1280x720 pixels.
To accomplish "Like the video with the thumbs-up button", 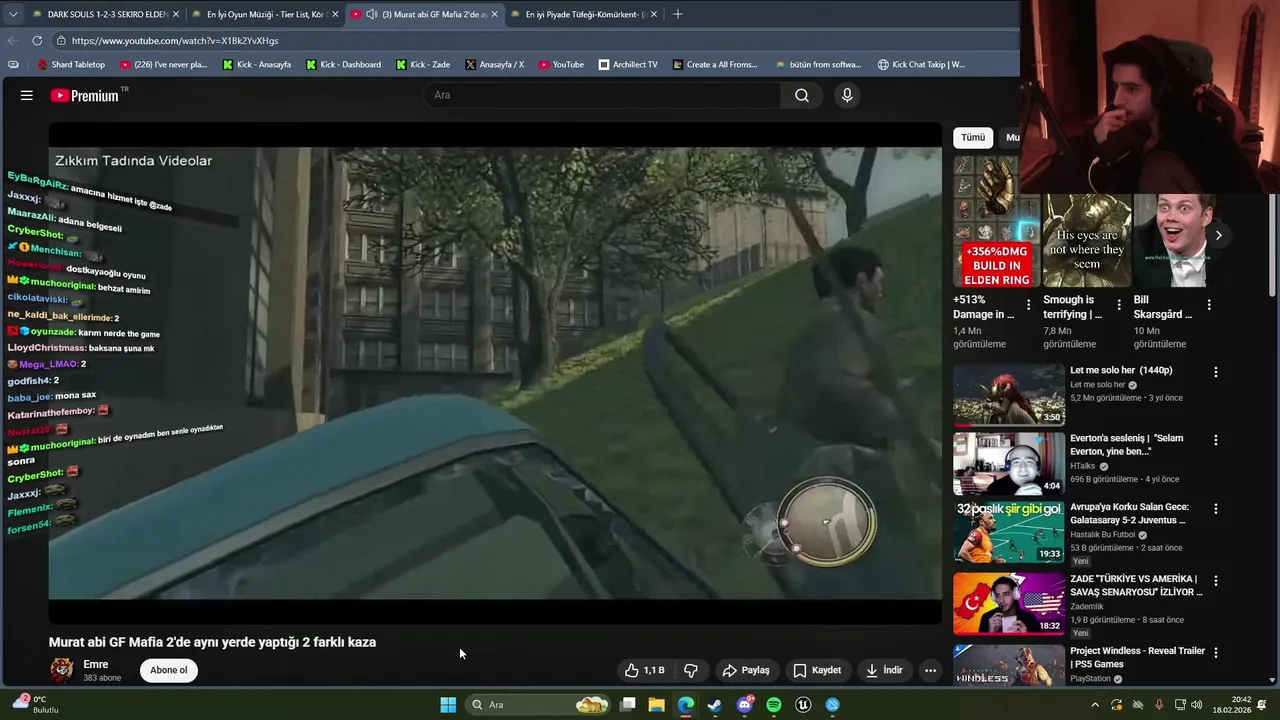I will point(644,670).
